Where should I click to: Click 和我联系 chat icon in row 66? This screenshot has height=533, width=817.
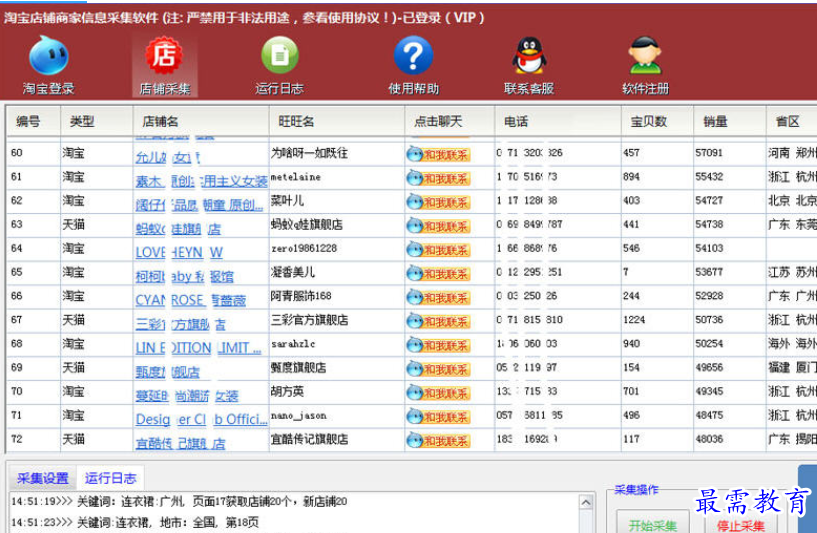(438, 298)
